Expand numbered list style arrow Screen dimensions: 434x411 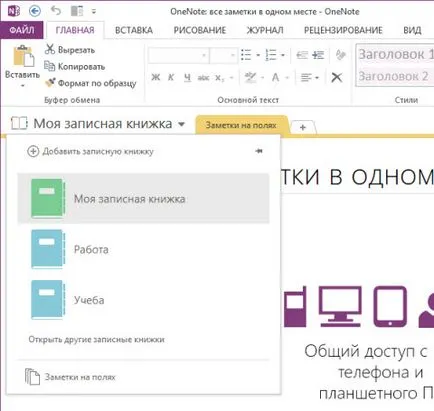(283, 55)
